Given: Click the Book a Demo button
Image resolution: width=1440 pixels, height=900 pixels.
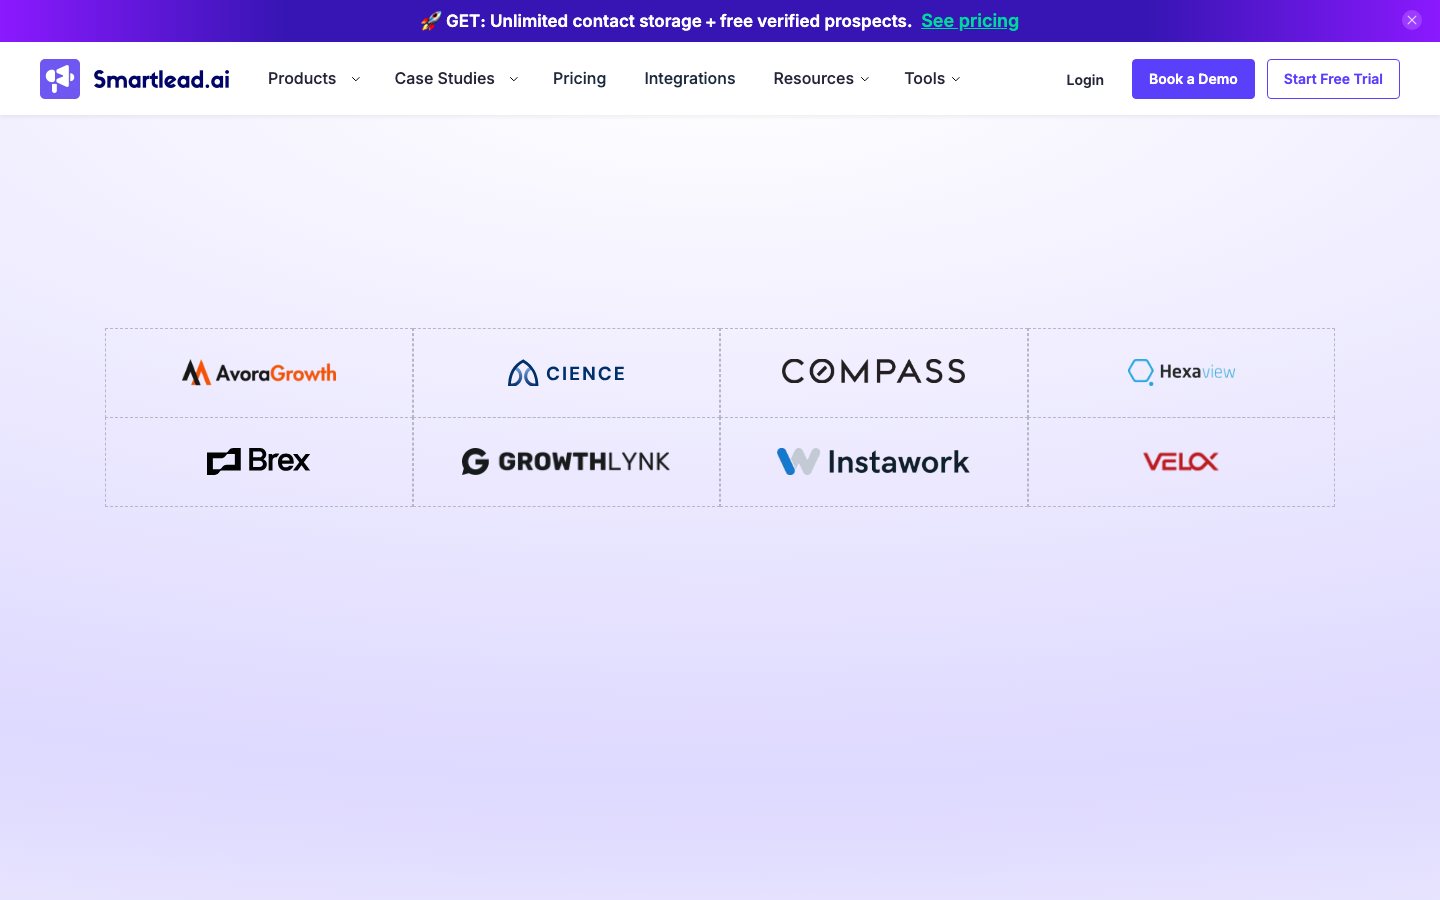Looking at the screenshot, I should point(1193,79).
